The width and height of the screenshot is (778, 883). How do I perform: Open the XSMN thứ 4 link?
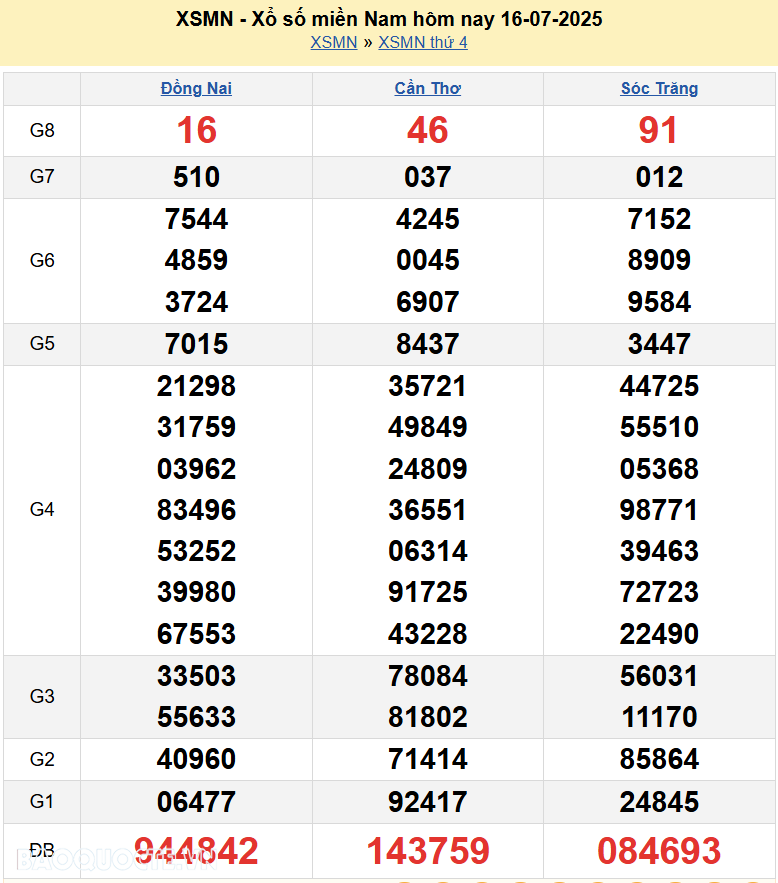(422, 42)
